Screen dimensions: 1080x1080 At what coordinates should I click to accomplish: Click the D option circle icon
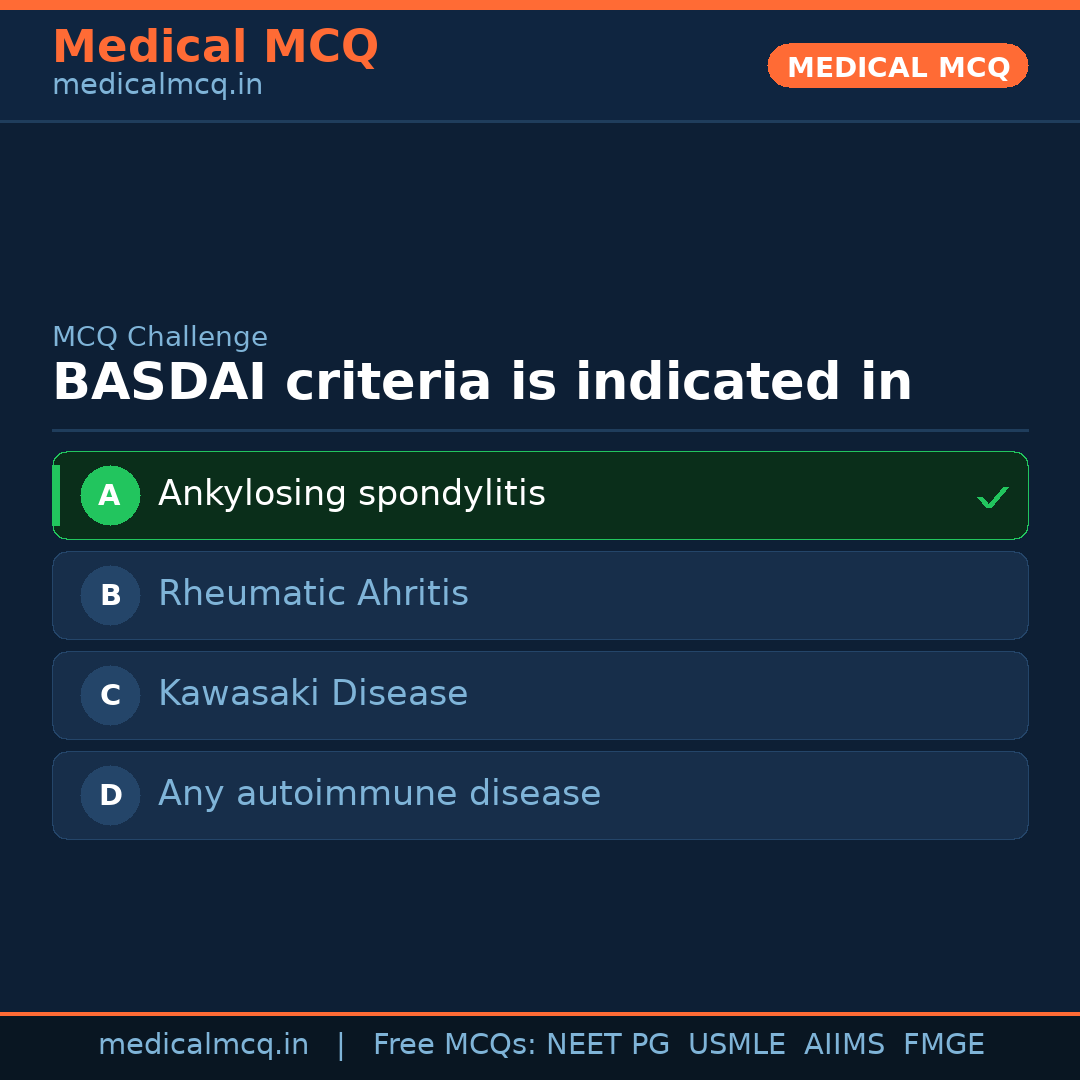[x=110, y=795]
